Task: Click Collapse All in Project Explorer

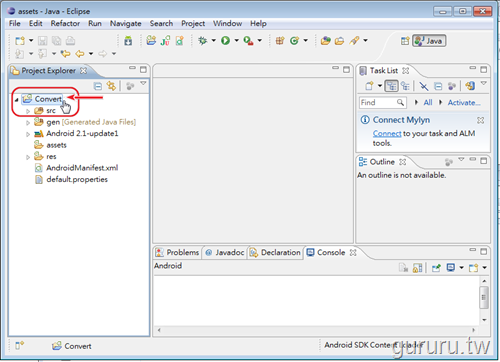Action: click(98, 86)
